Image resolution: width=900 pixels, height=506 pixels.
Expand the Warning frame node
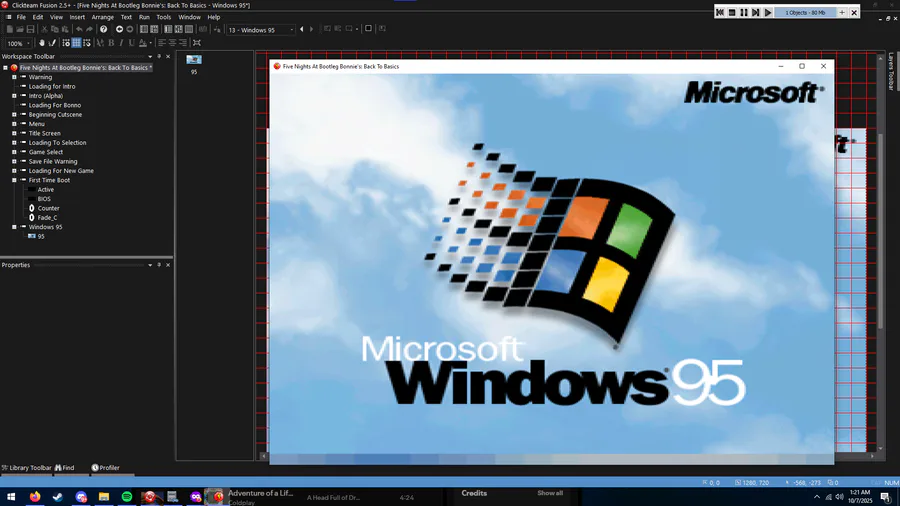coord(14,77)
